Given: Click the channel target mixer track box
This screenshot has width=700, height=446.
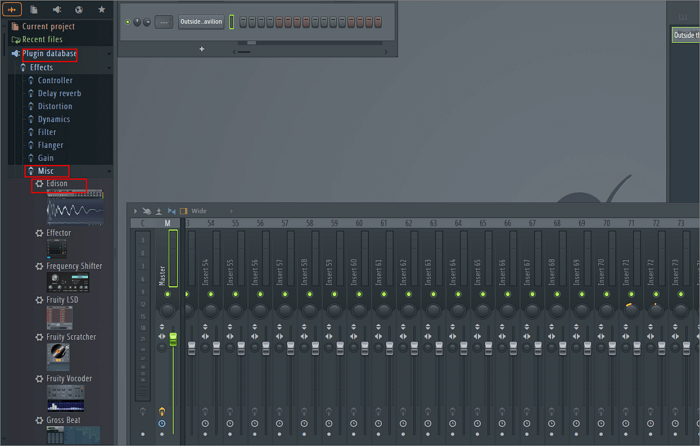Looking at the screenshot, I should click(164, 22).
